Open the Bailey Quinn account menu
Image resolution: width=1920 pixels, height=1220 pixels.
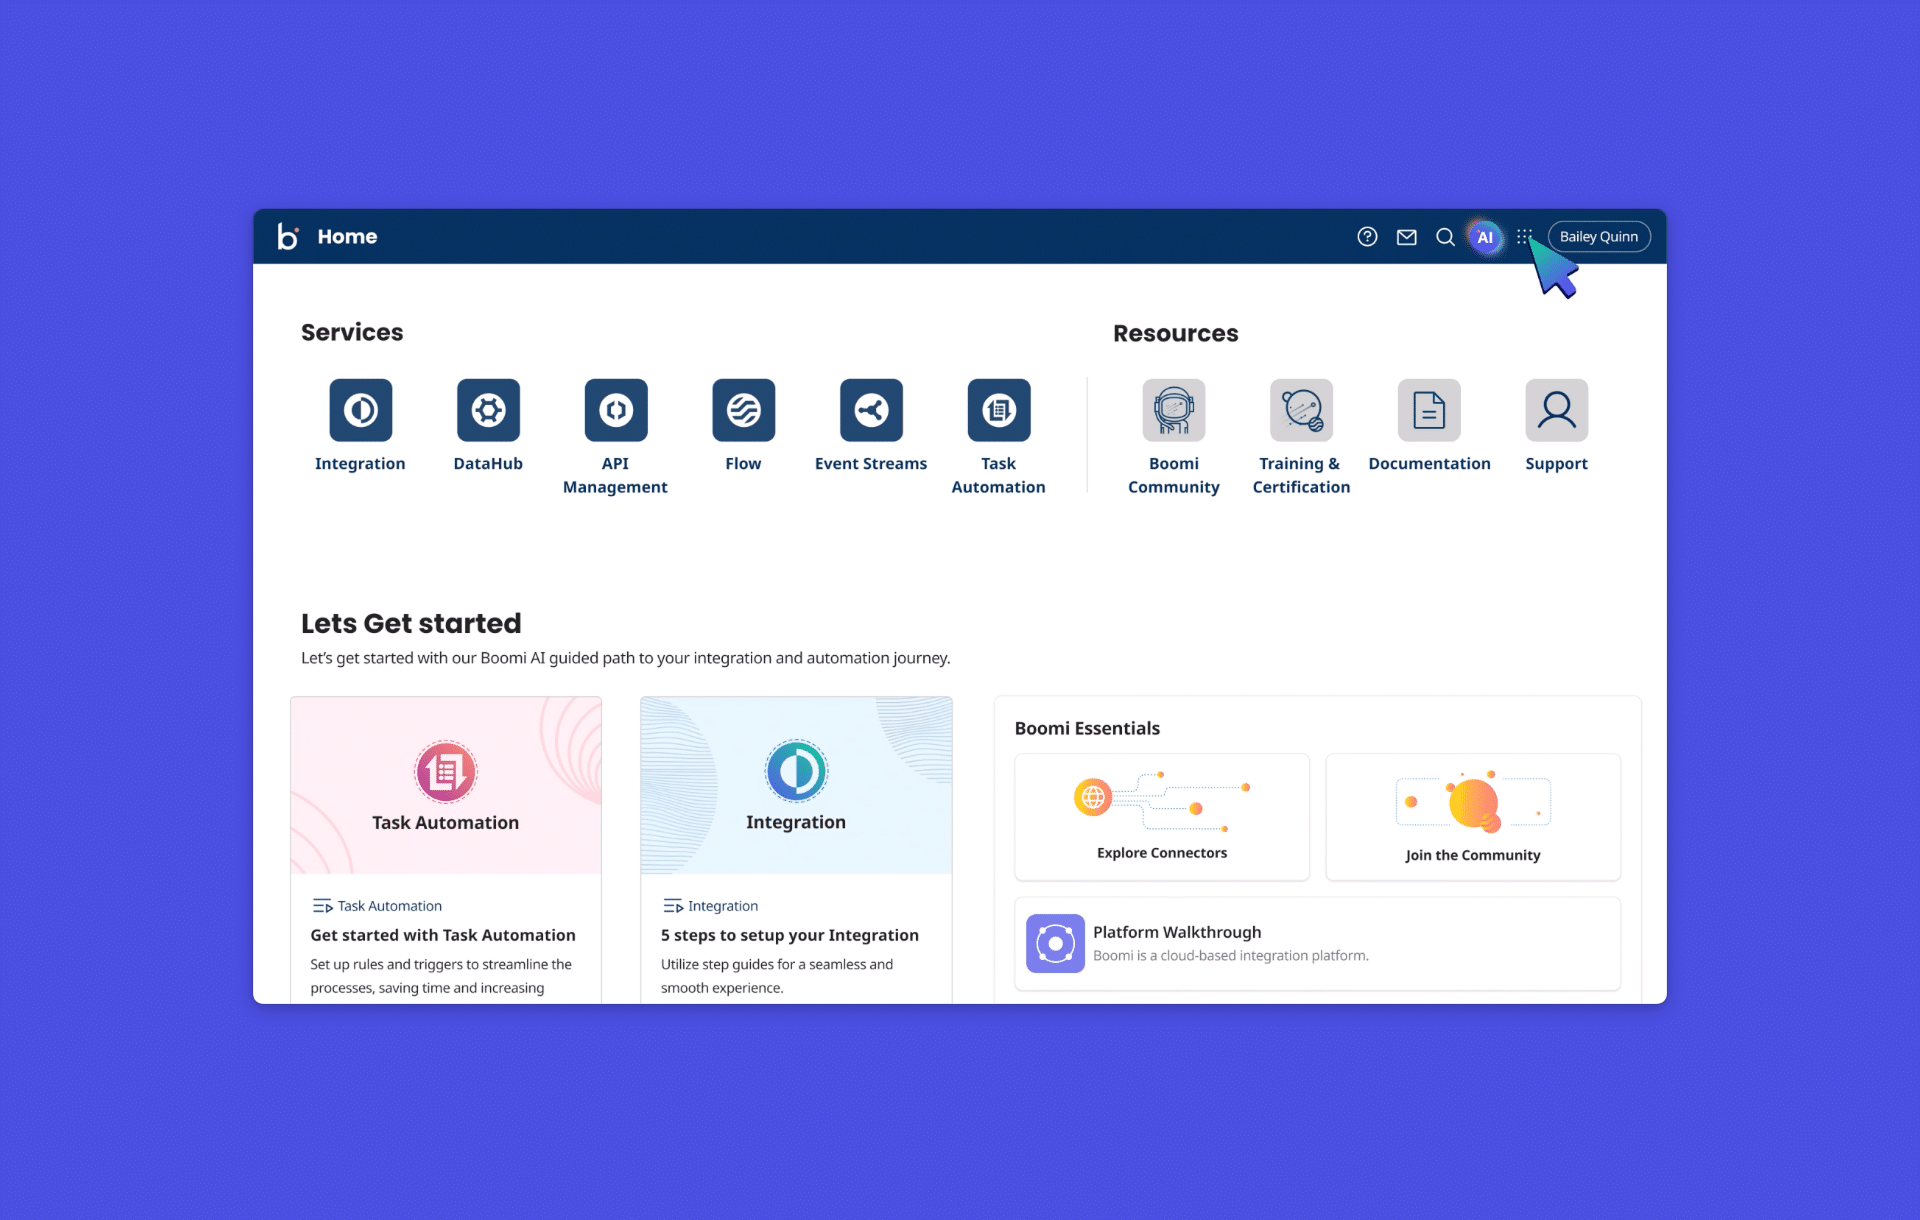click(1599, 237)
